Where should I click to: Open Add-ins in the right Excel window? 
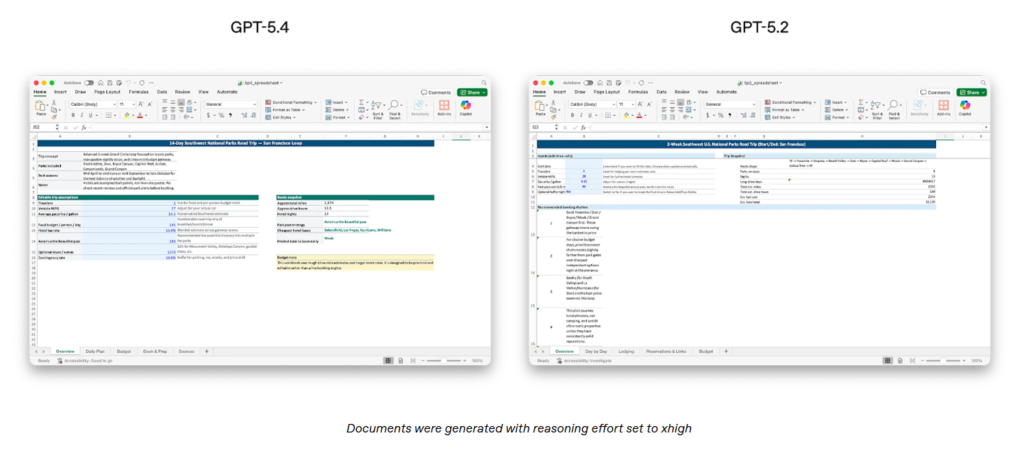[x=943, y=107]
